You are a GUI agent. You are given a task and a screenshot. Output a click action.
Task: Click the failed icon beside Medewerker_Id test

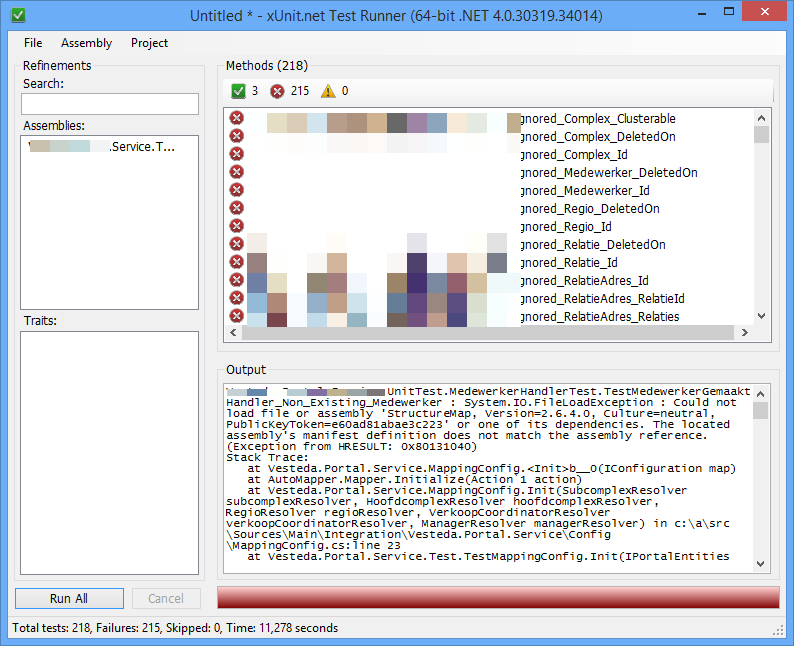tap(237, 190)
